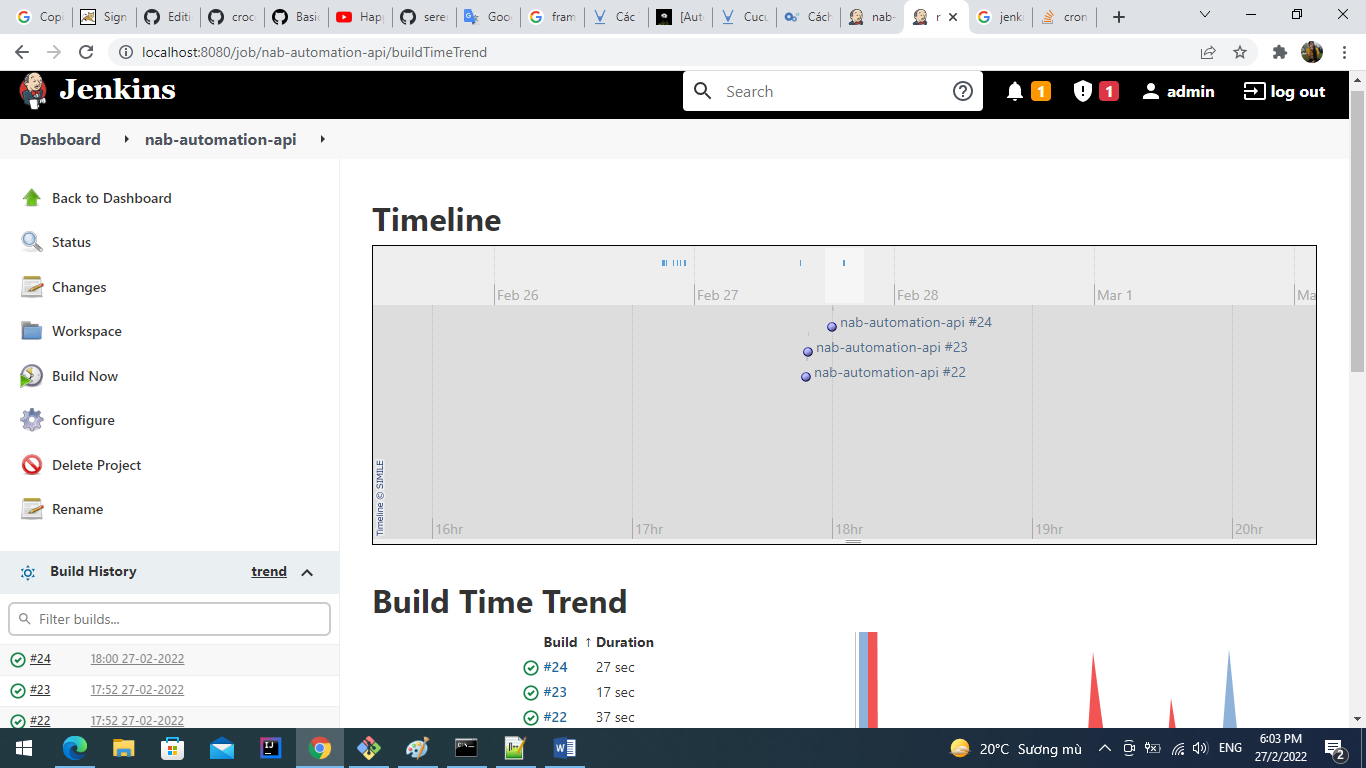Focus the Filter builds input field
1366x768 pixels.
pos(170,619)
